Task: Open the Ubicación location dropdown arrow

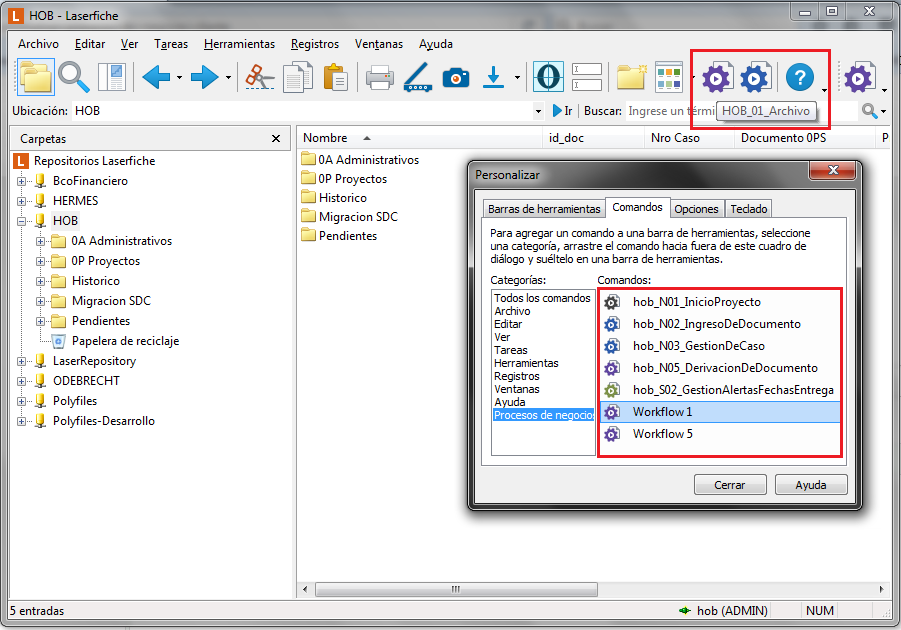Action: pos(538,111)
